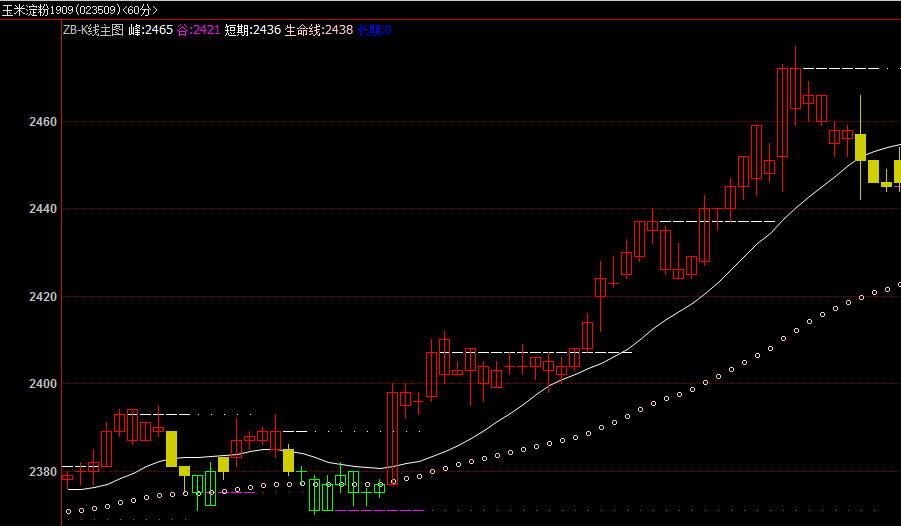Select the yellow candle with the long upper wick below 2460
Viewport: 901px width, 526px height.
coord(860,147)
